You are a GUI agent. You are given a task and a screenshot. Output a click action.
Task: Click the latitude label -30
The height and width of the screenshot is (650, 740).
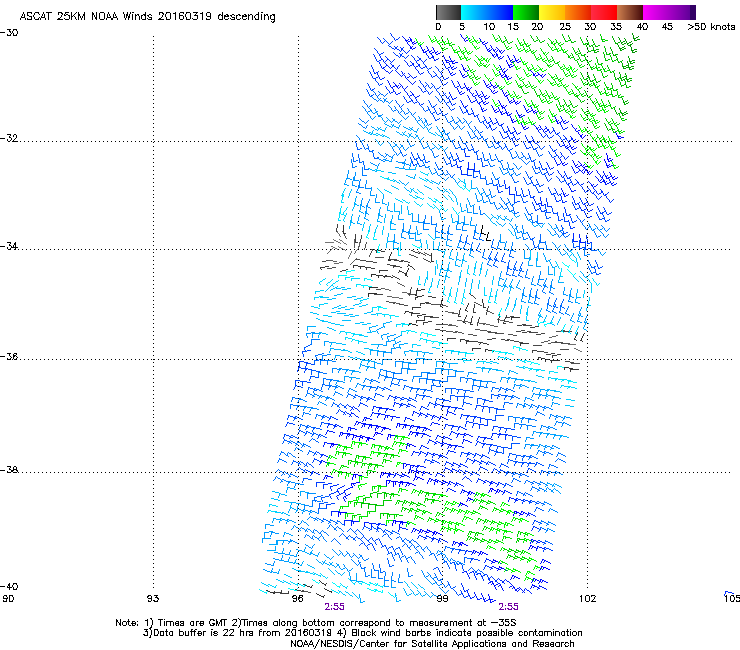[x=9, y=33]
